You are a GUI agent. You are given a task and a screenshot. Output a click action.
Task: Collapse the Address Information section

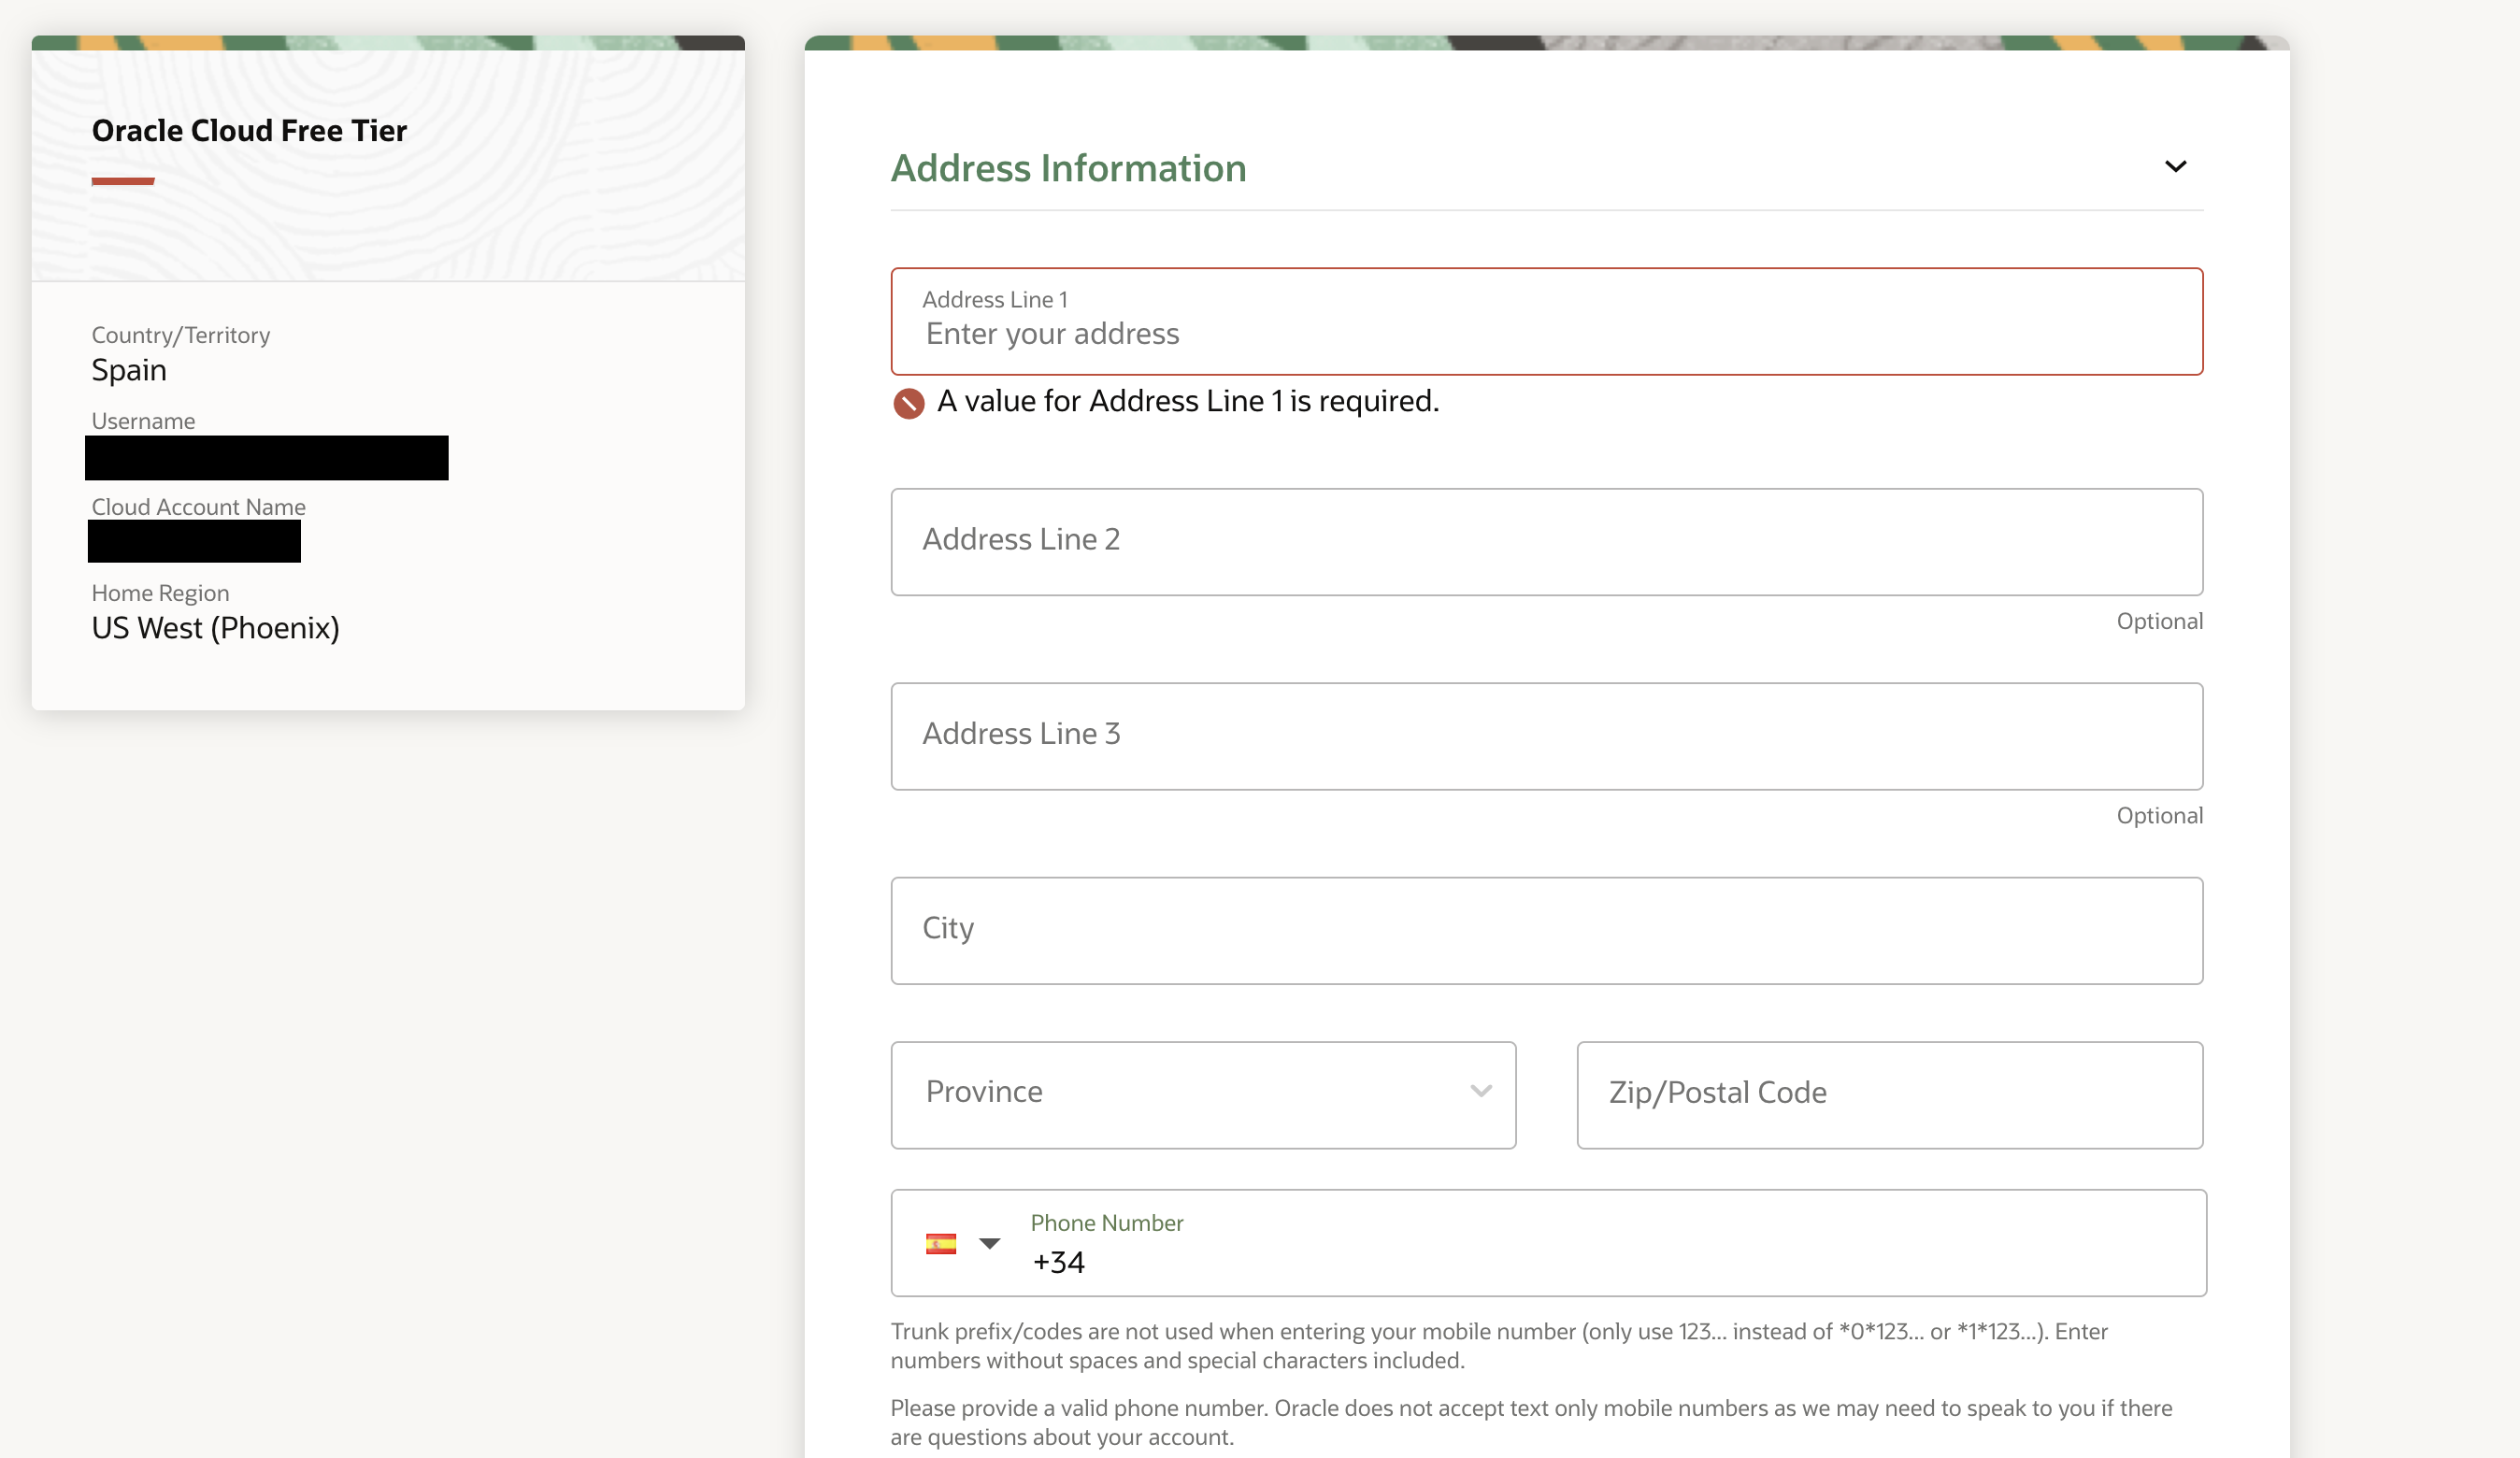pos(2176,167)
